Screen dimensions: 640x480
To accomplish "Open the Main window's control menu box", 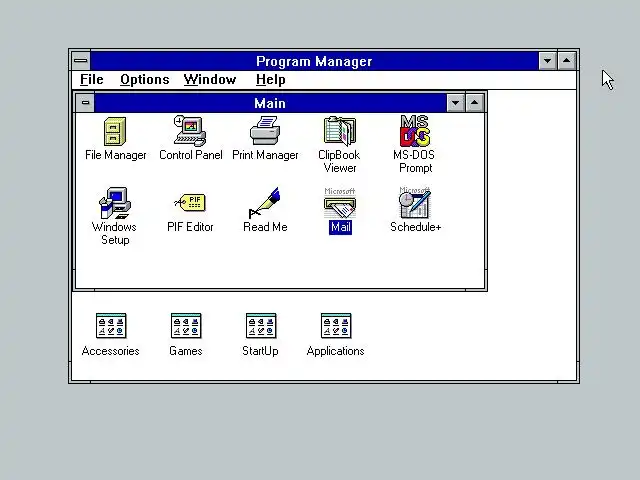I will tap(85, 103).
